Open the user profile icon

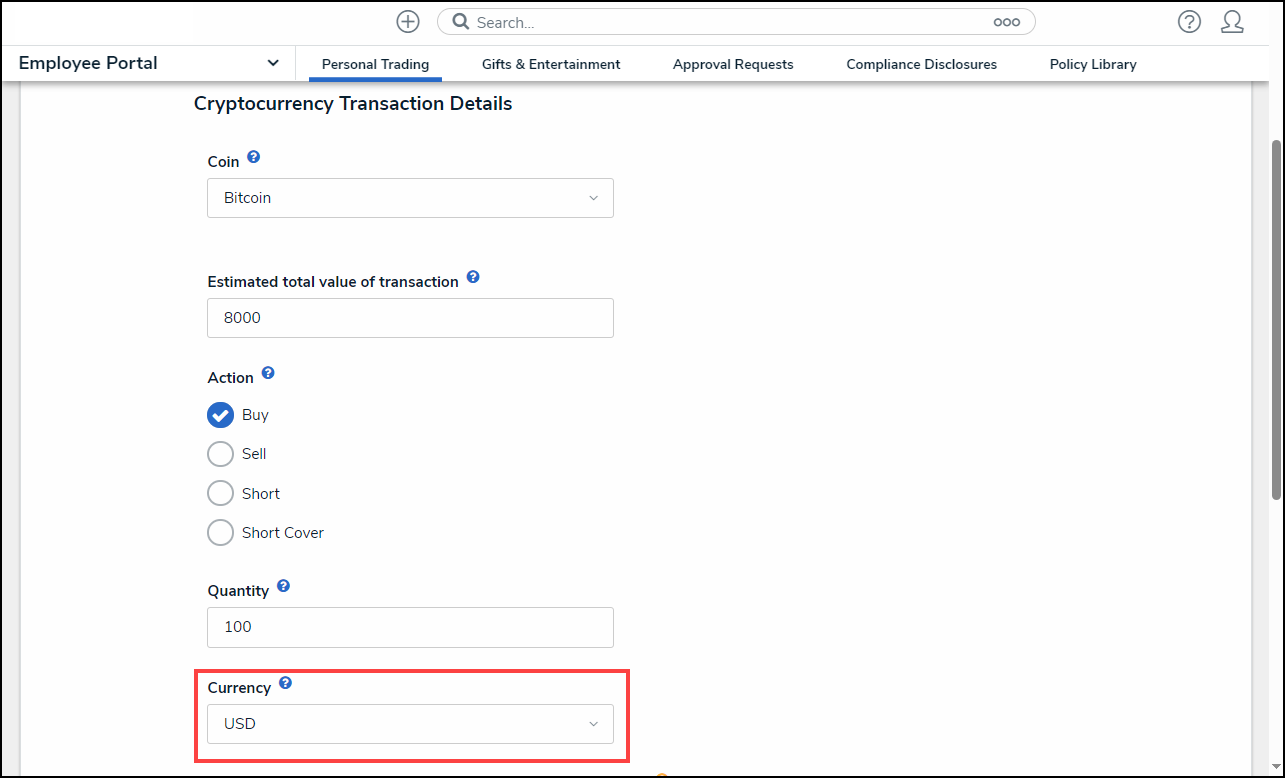pyautogui.click(x=1232, y=22)
